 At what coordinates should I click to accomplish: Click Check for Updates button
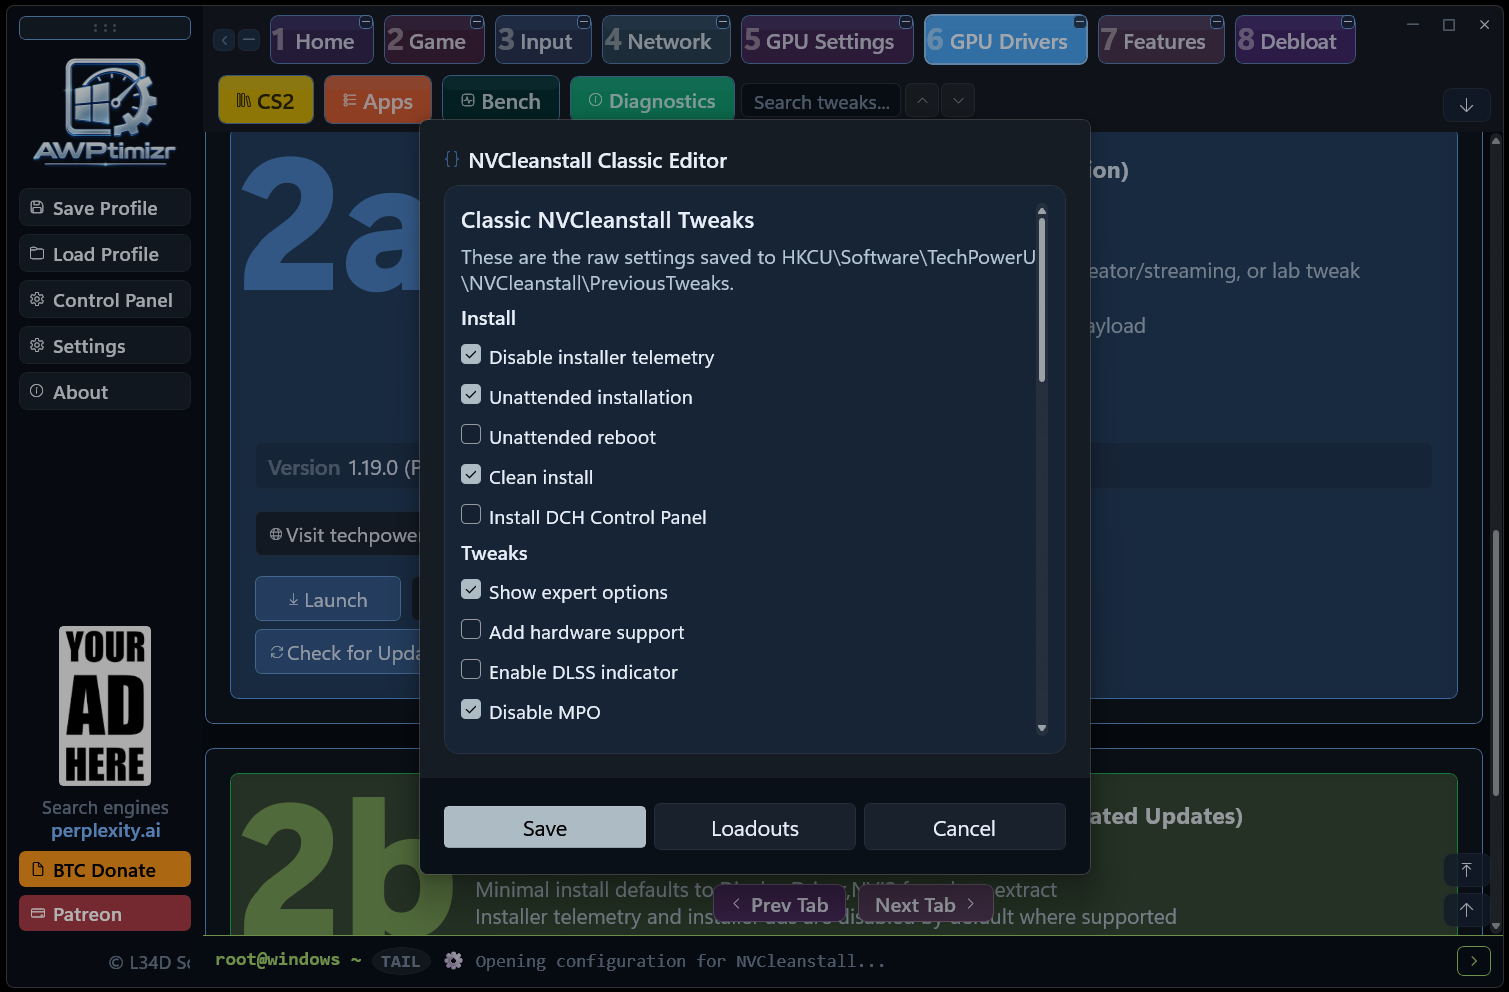pyautogui.click(x=338, y=653)
